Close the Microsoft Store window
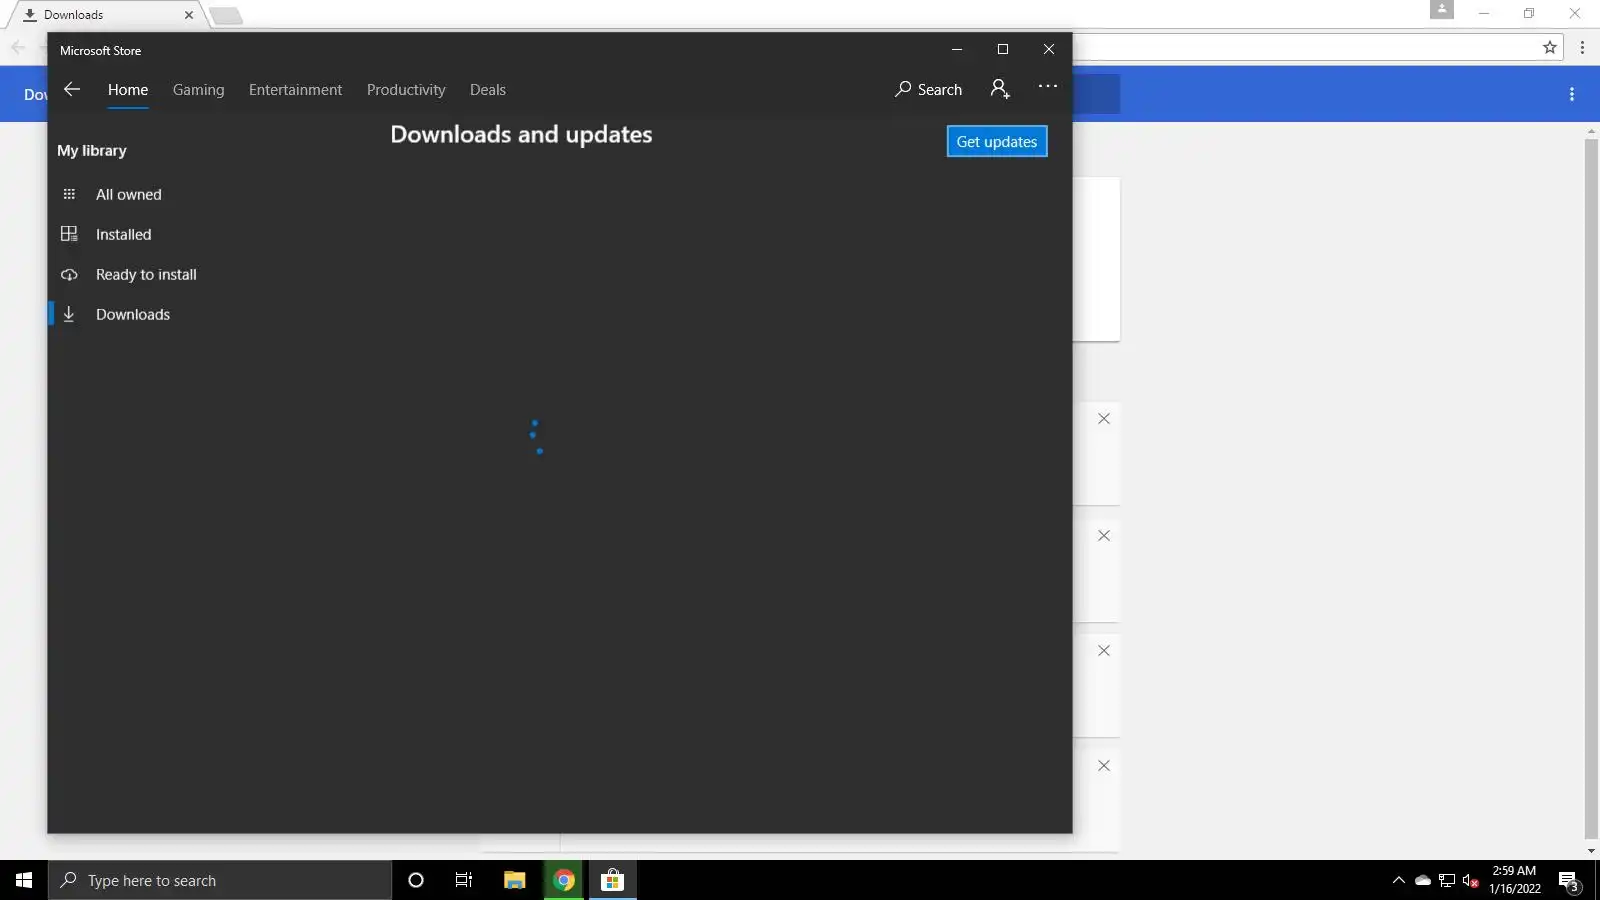 coord(1049,49)
